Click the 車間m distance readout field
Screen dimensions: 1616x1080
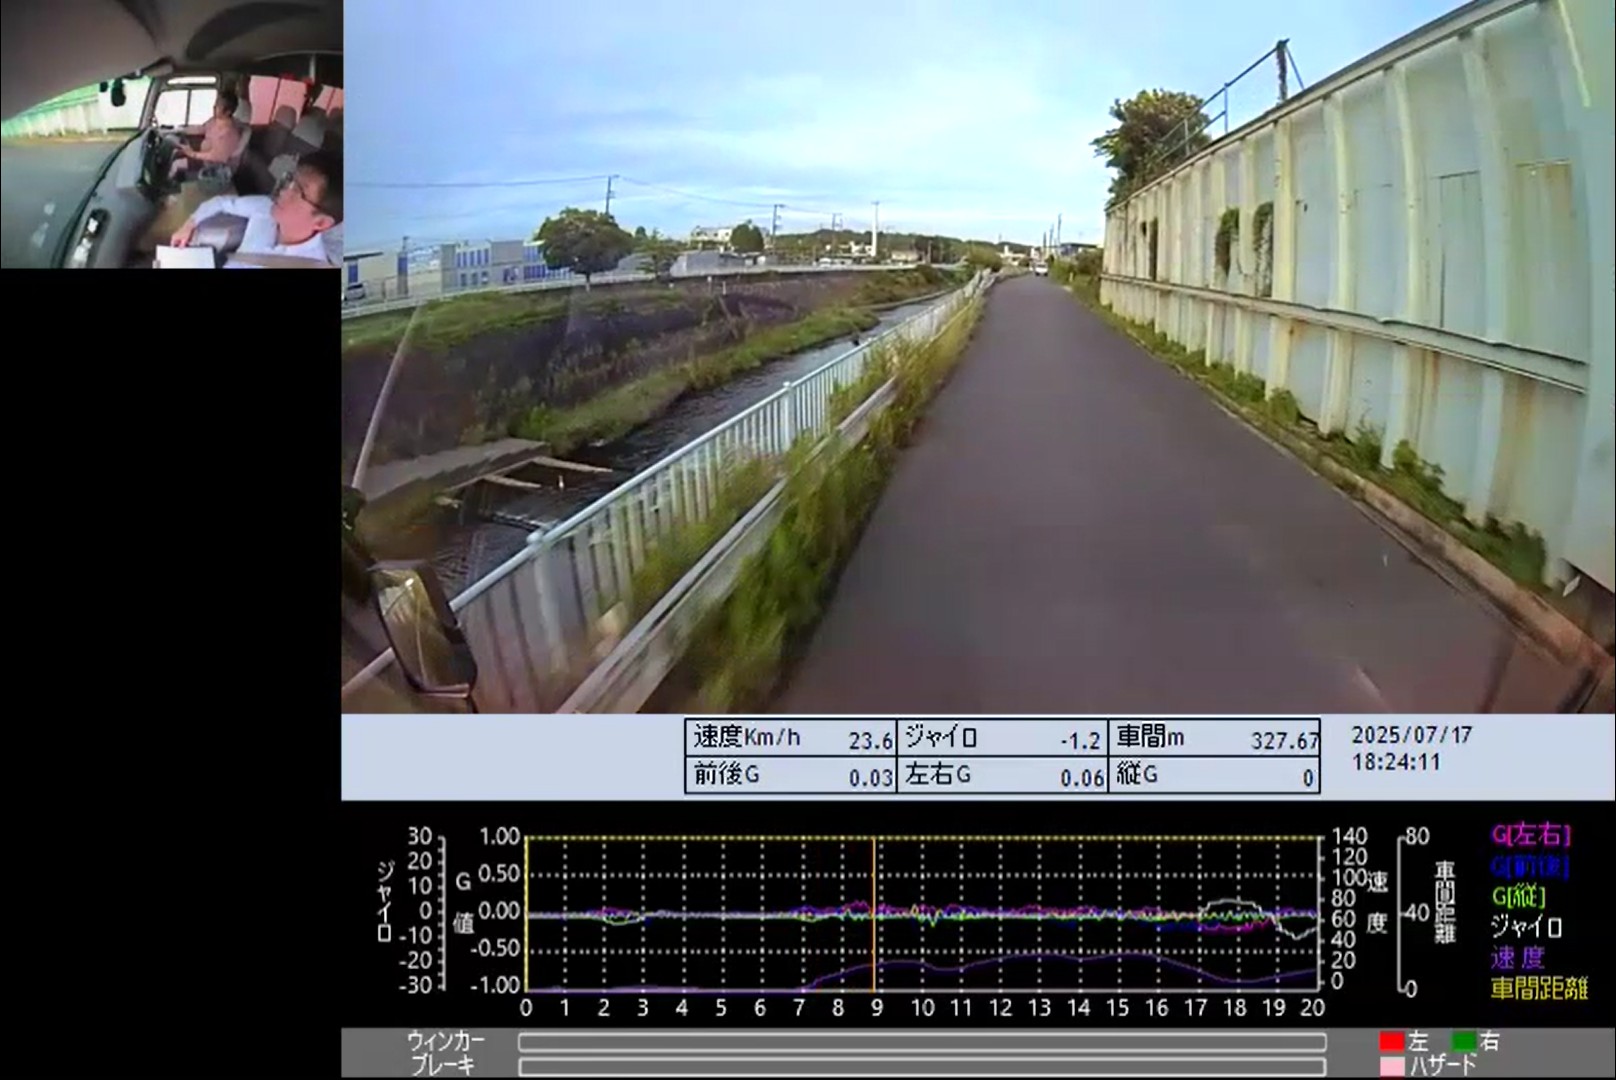[1214, 739]
